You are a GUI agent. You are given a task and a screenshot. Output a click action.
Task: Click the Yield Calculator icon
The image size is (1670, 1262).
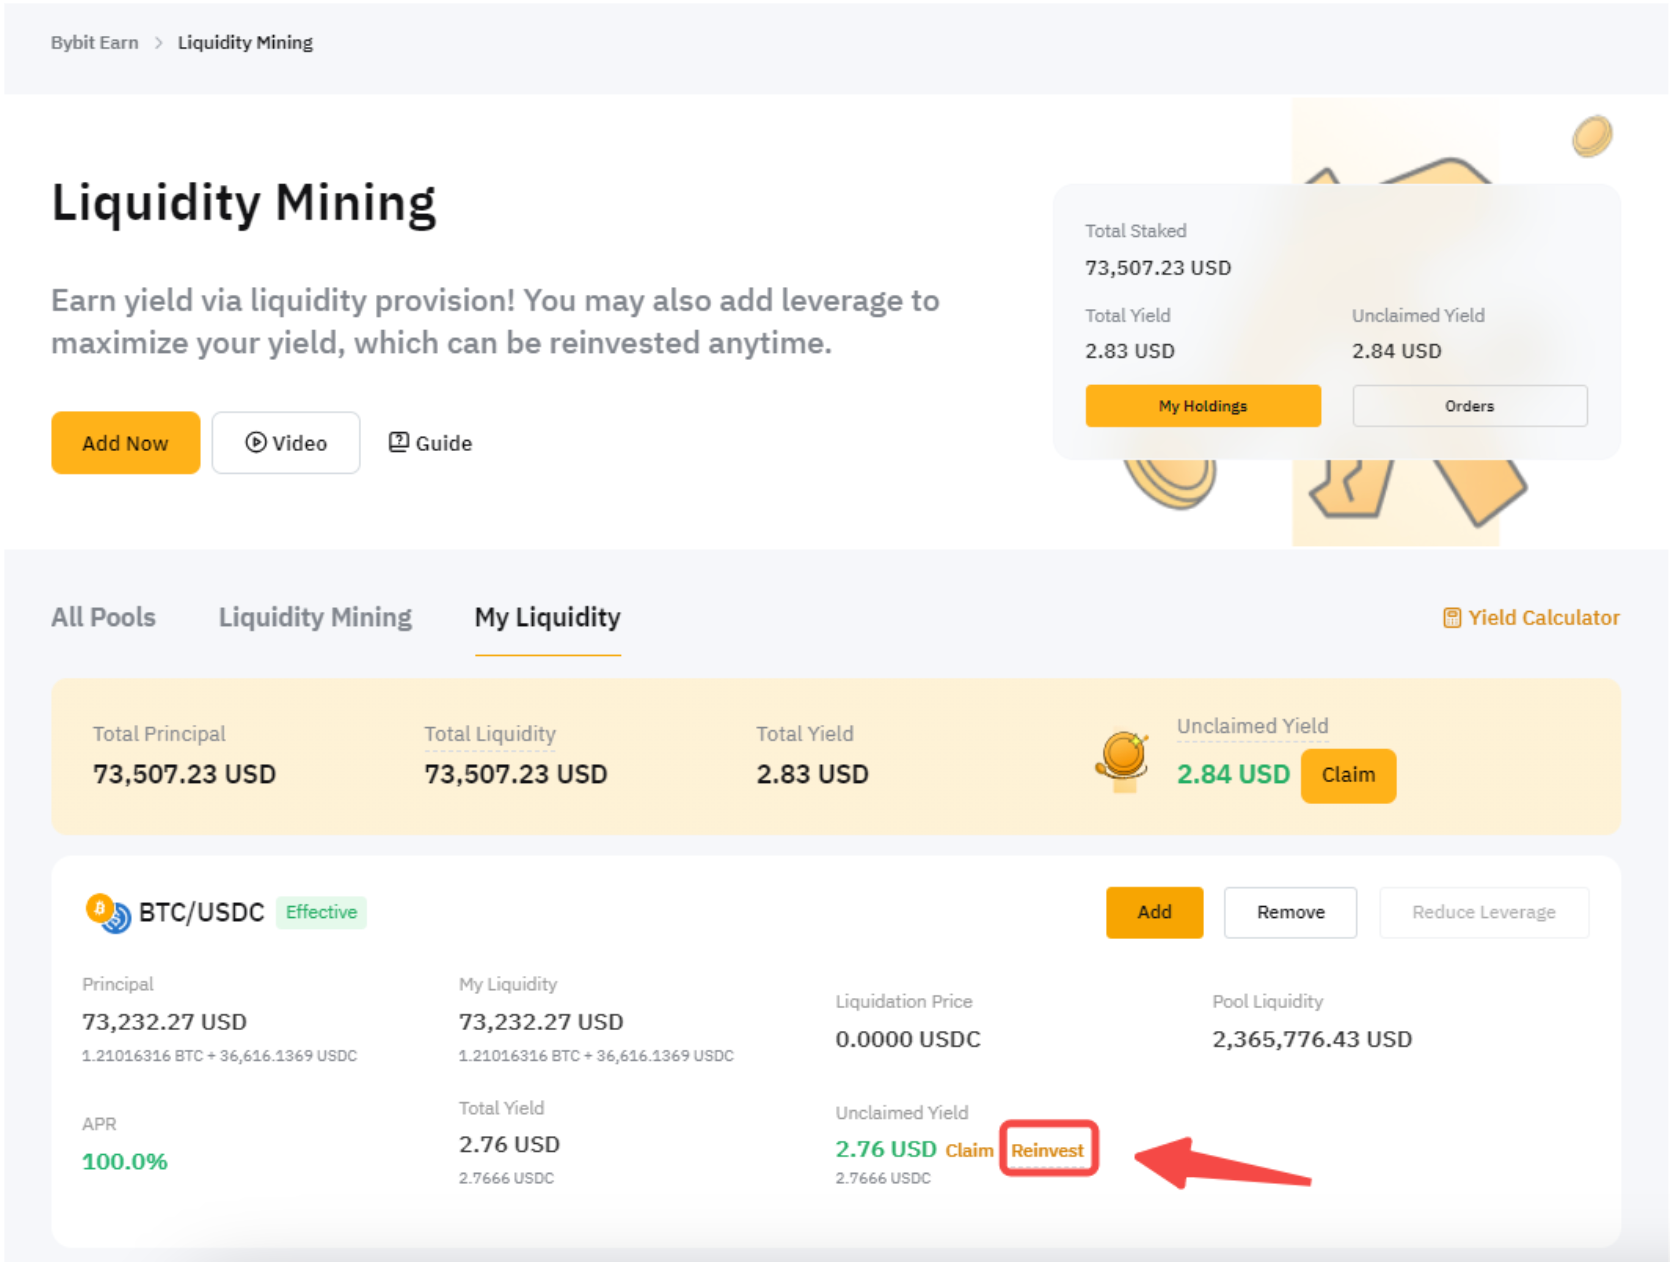coord(1452,618)
